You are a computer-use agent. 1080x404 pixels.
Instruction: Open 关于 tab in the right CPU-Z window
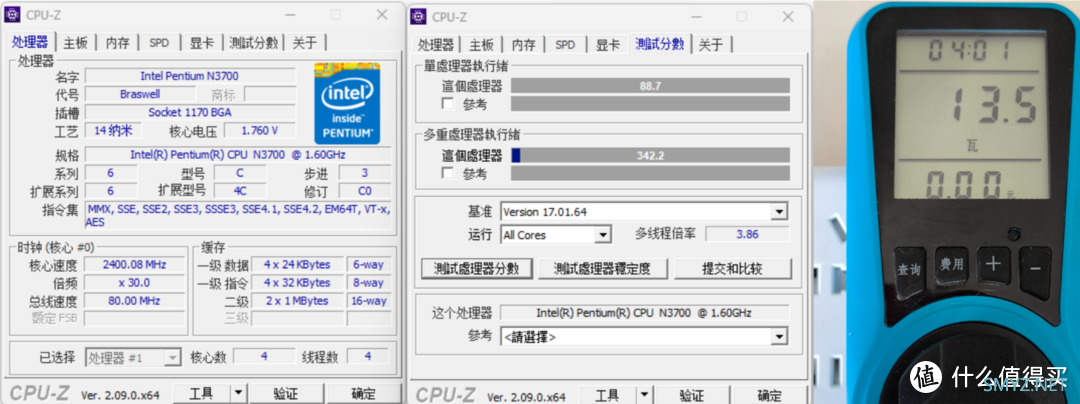coord(711,45)
